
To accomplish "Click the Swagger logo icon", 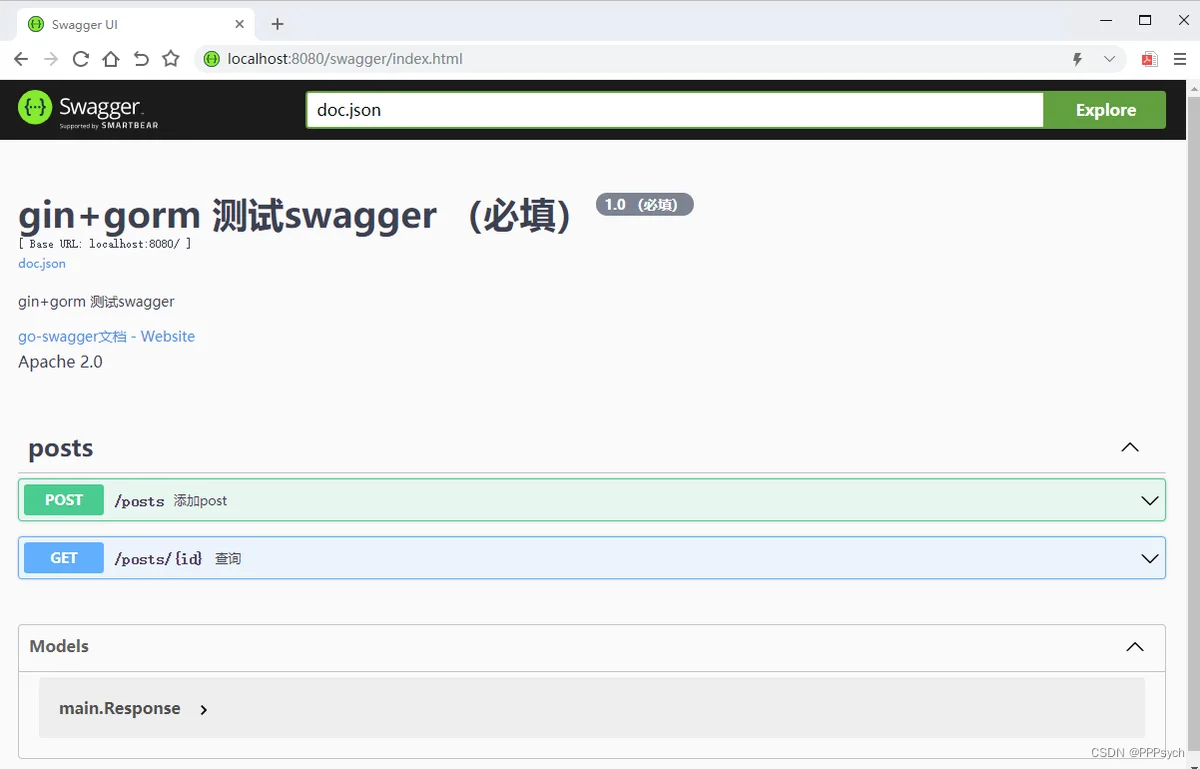I will tap(35, 108).
